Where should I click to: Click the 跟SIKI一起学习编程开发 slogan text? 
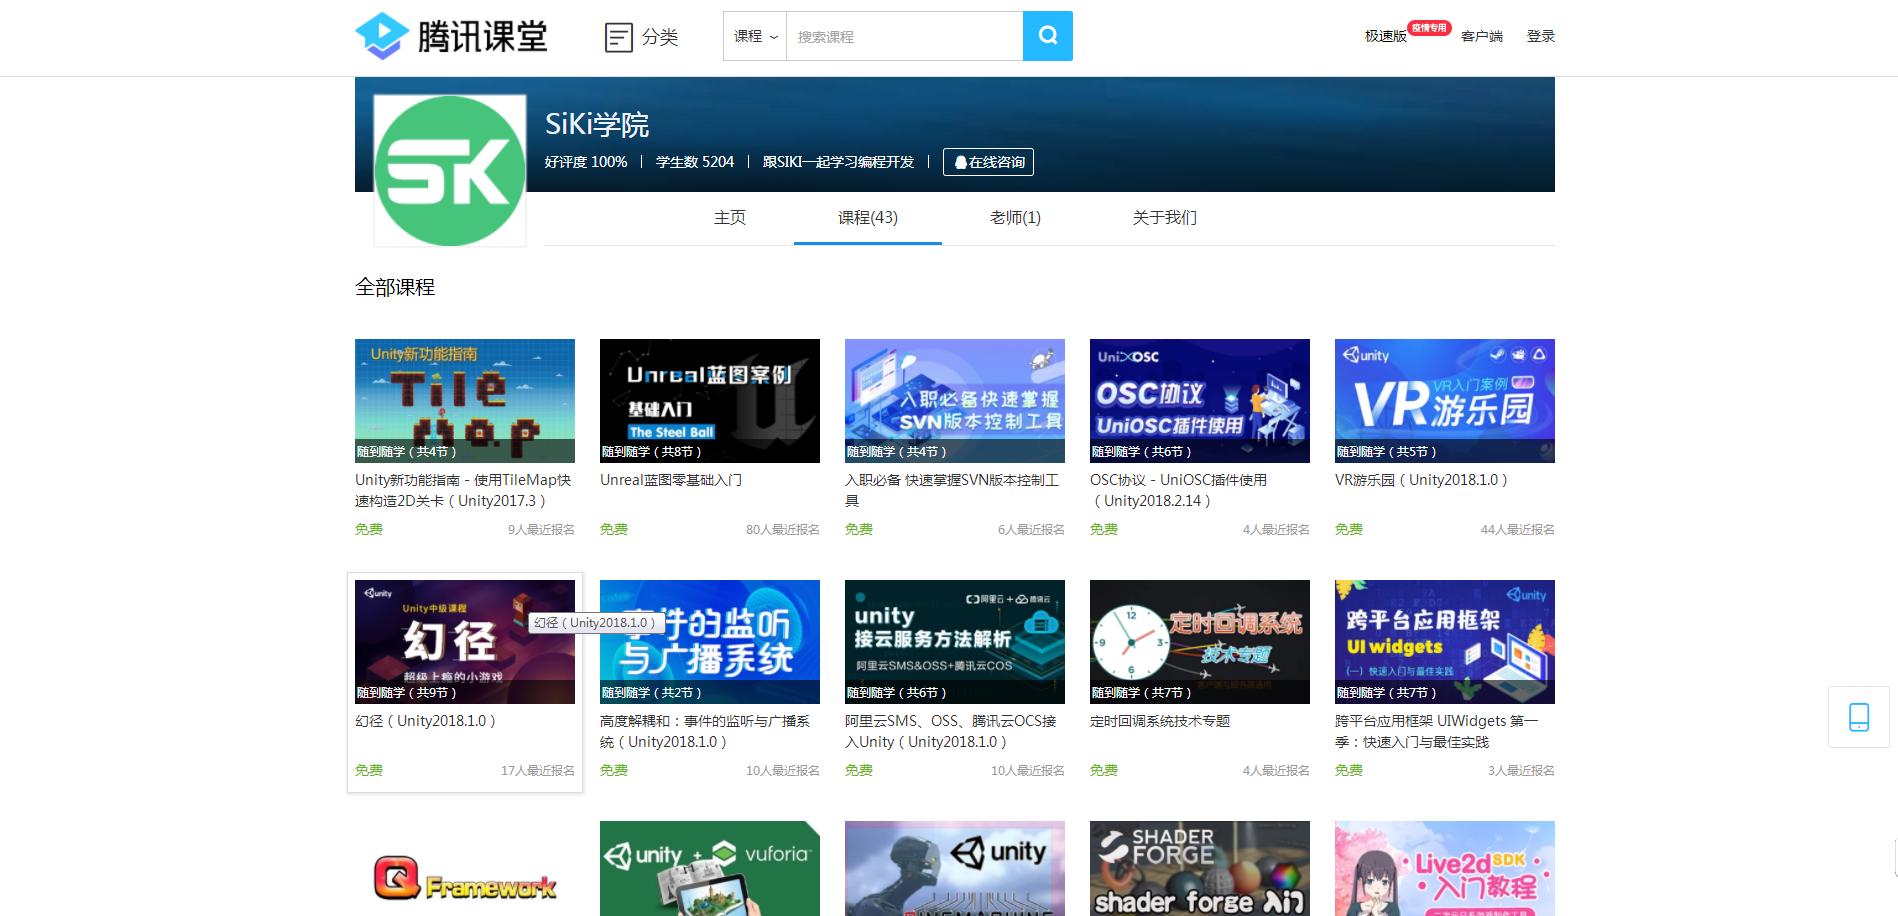click(x=839, y=162)
